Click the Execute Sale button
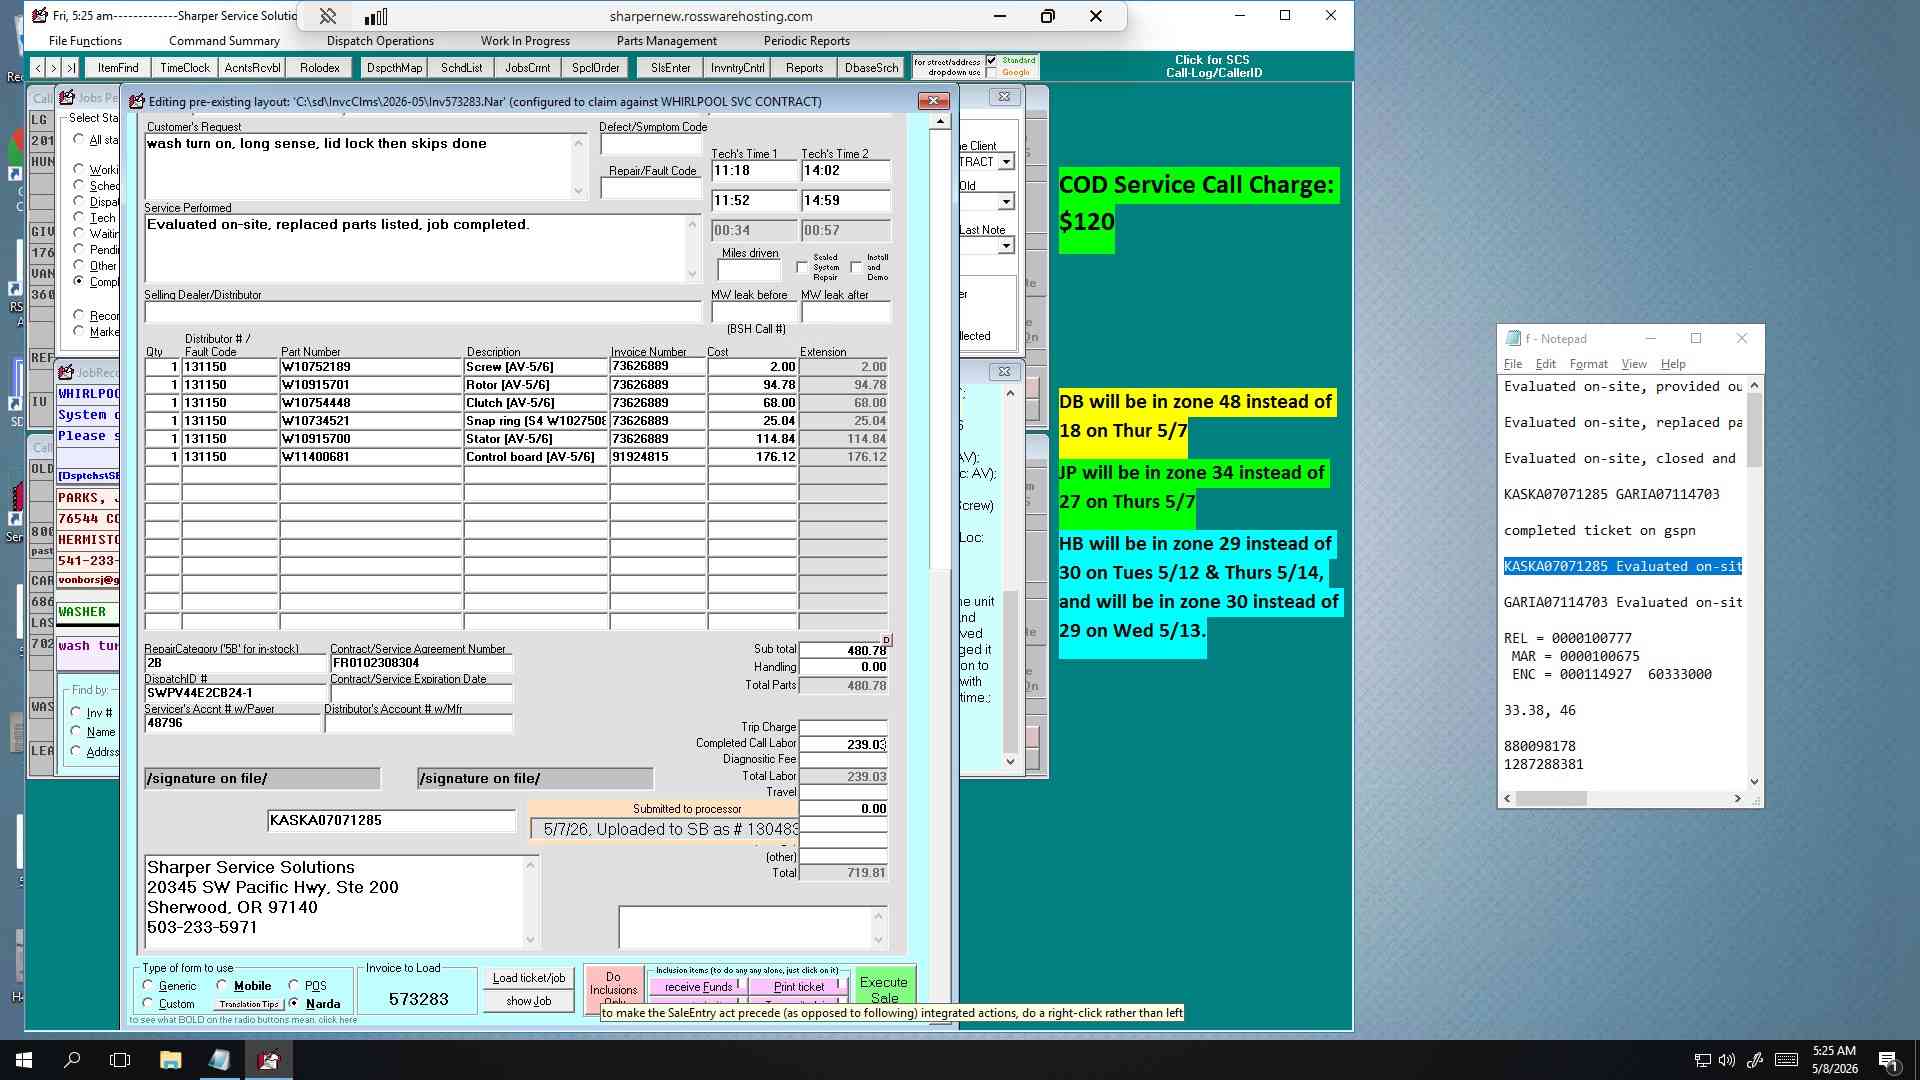 (884, 987)
